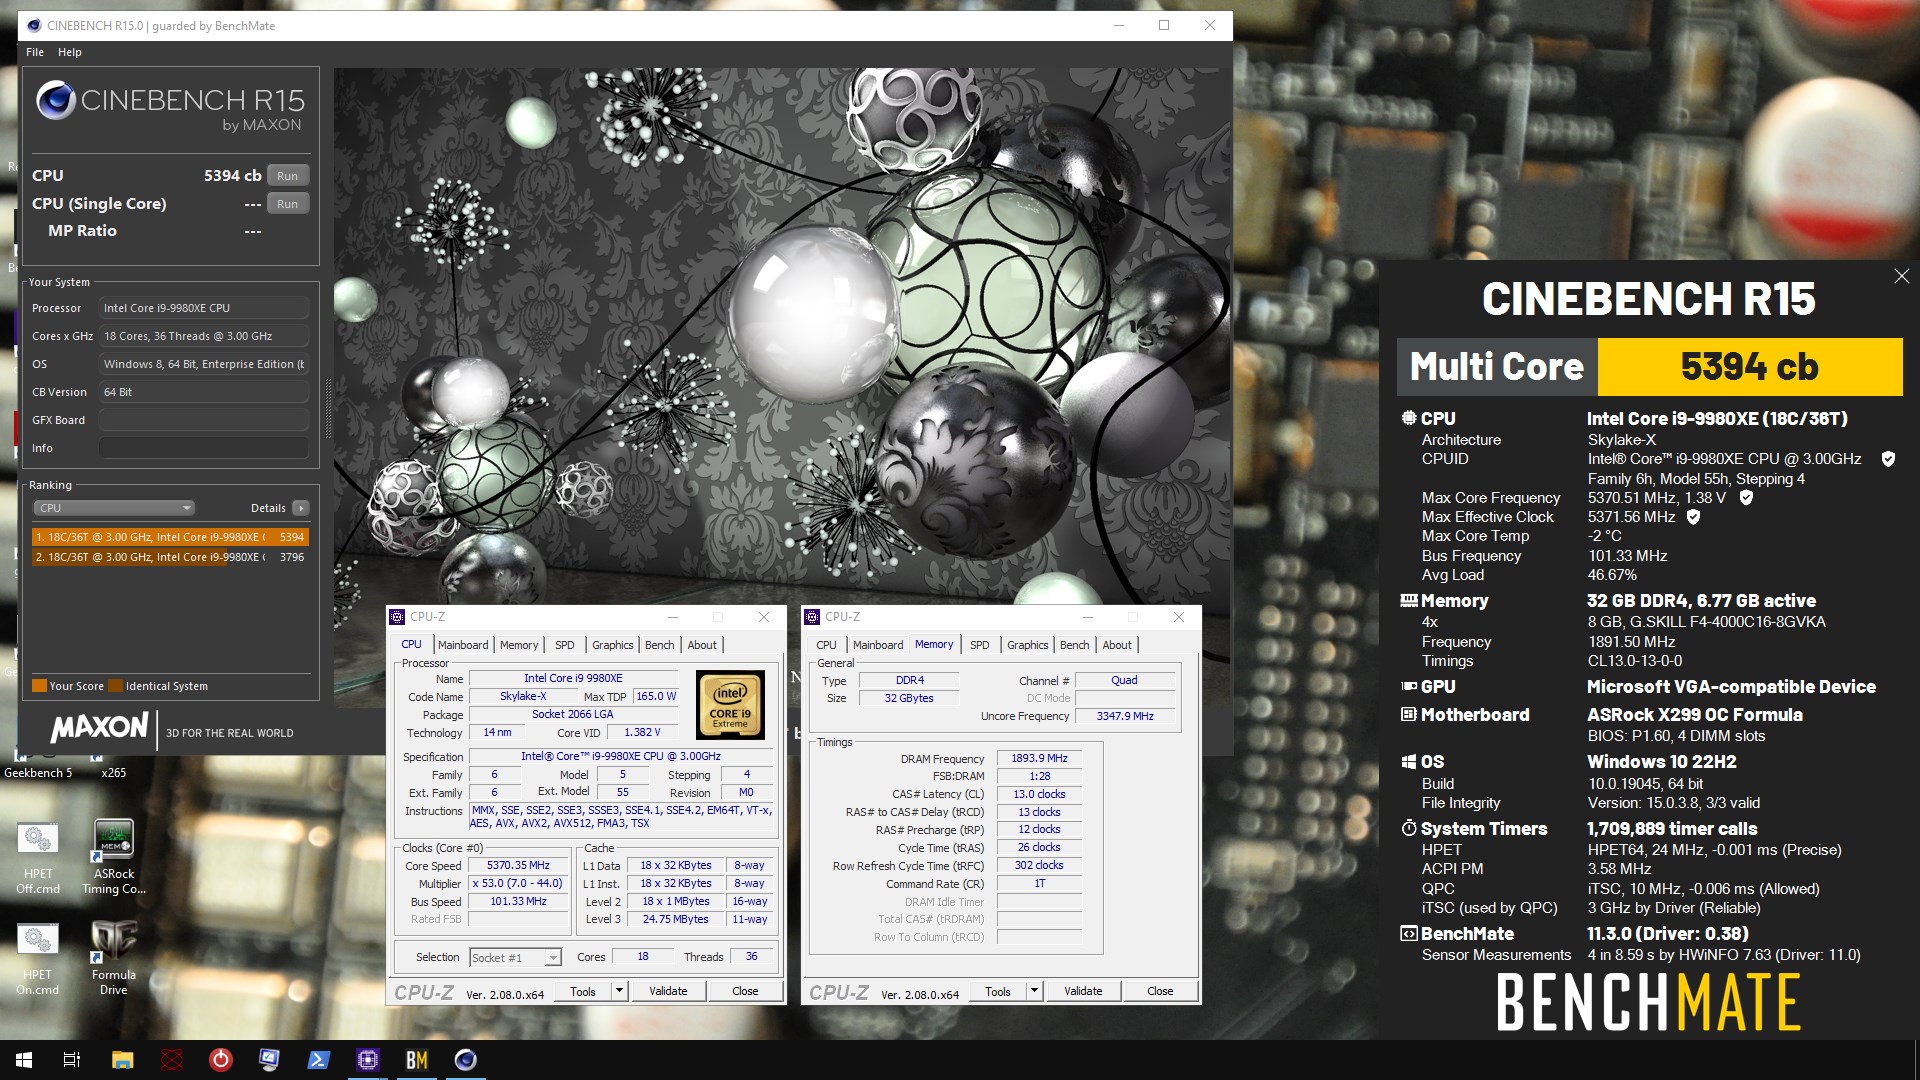Open Cinebench File menu
Screen dimensions: 1920x1080
tap(35, 52)
